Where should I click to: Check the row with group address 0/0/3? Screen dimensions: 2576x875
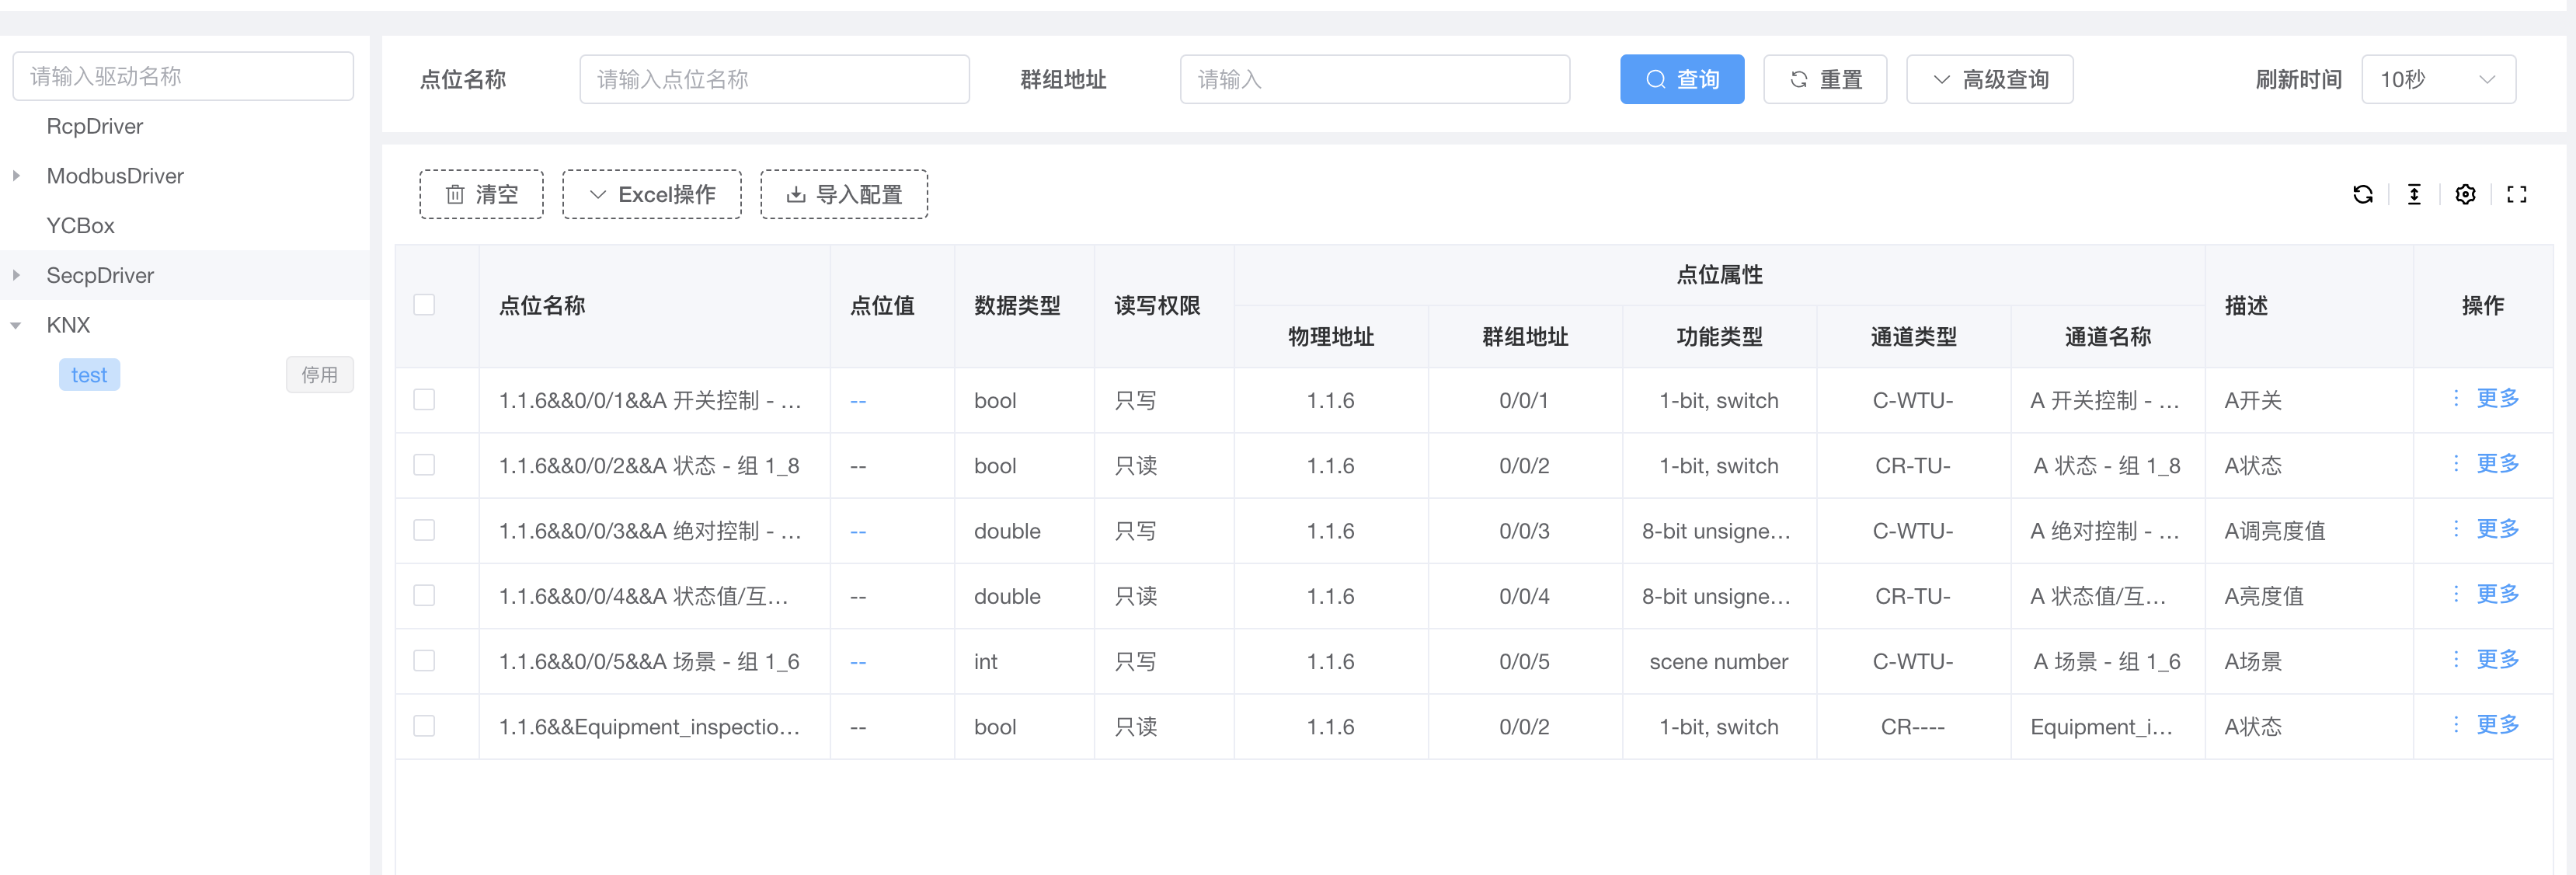[x=424, y=530]
